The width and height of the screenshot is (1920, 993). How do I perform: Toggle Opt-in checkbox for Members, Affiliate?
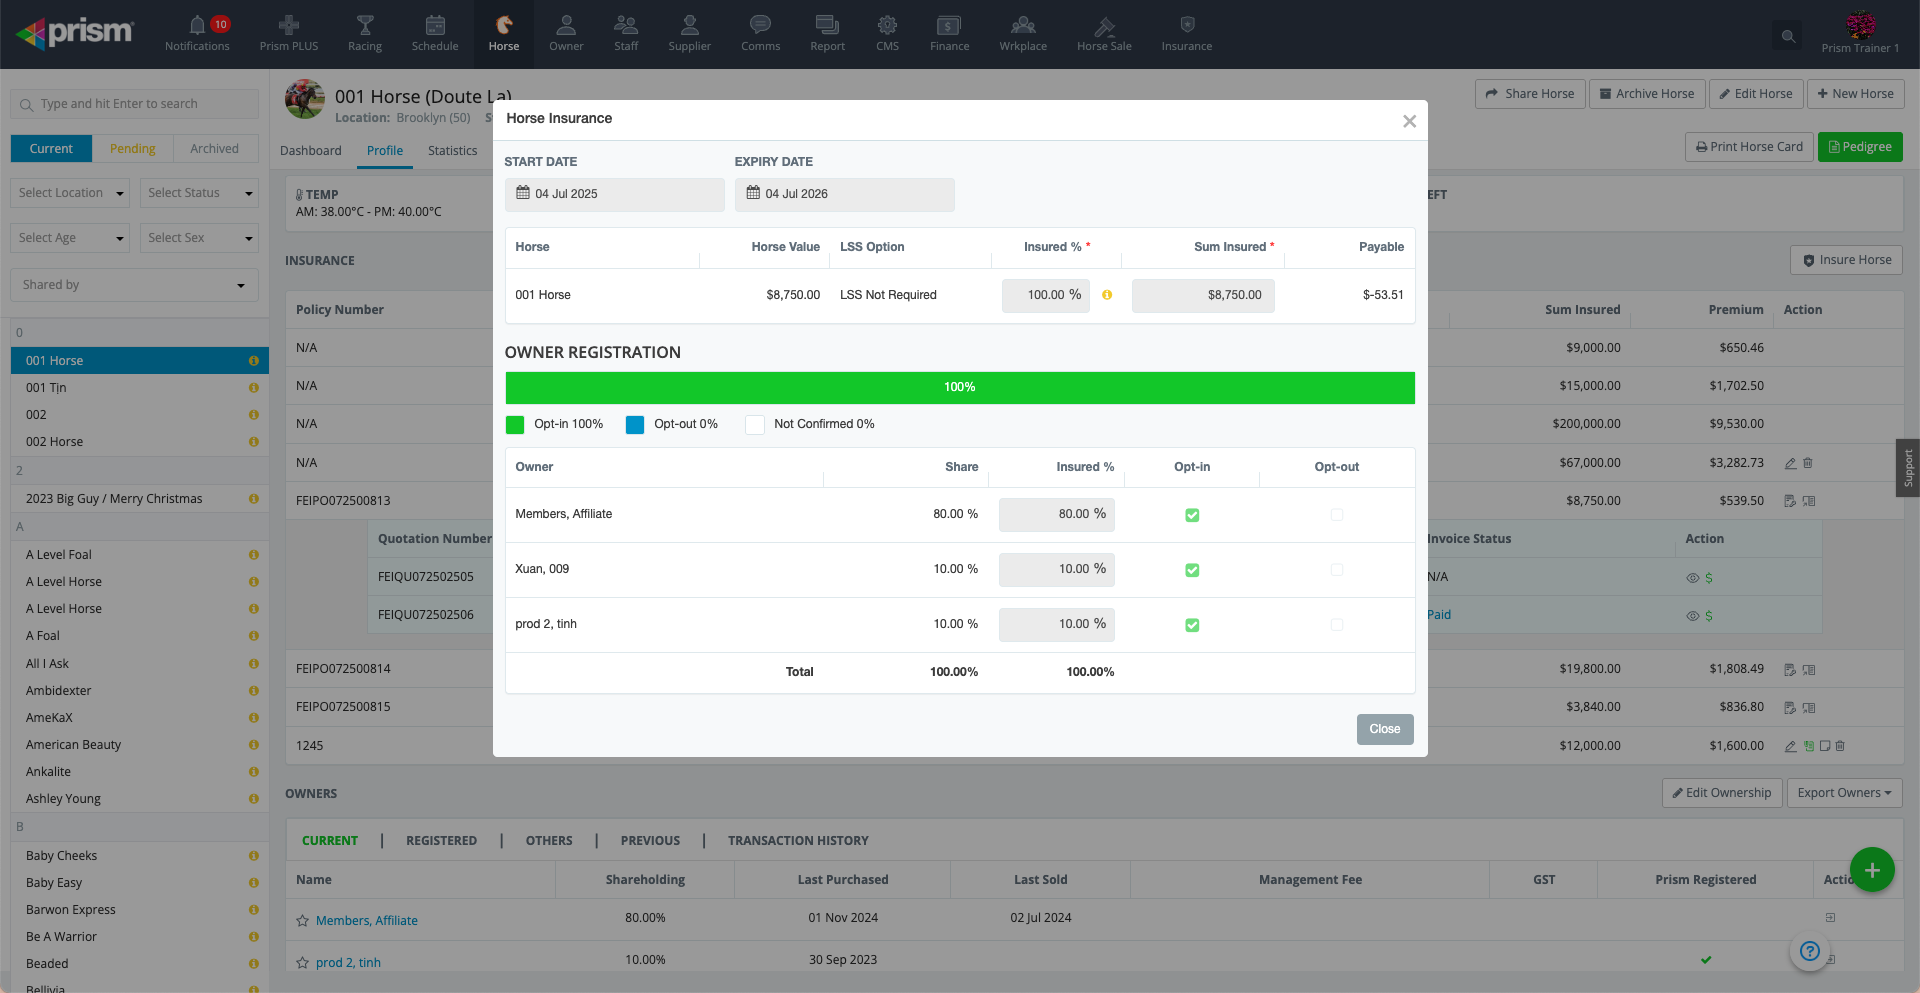point(1192,515)
